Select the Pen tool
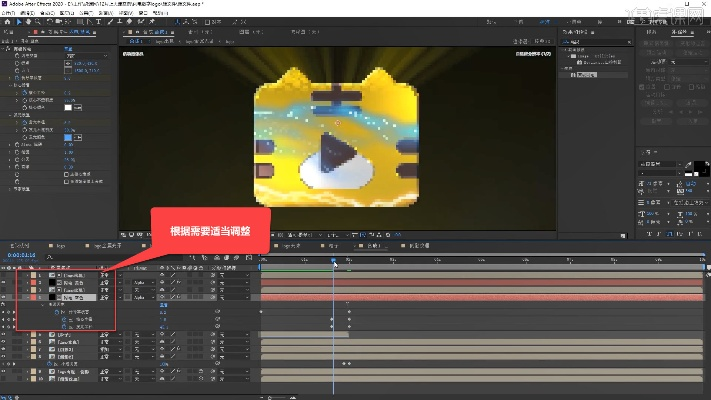 coord(90,22)
